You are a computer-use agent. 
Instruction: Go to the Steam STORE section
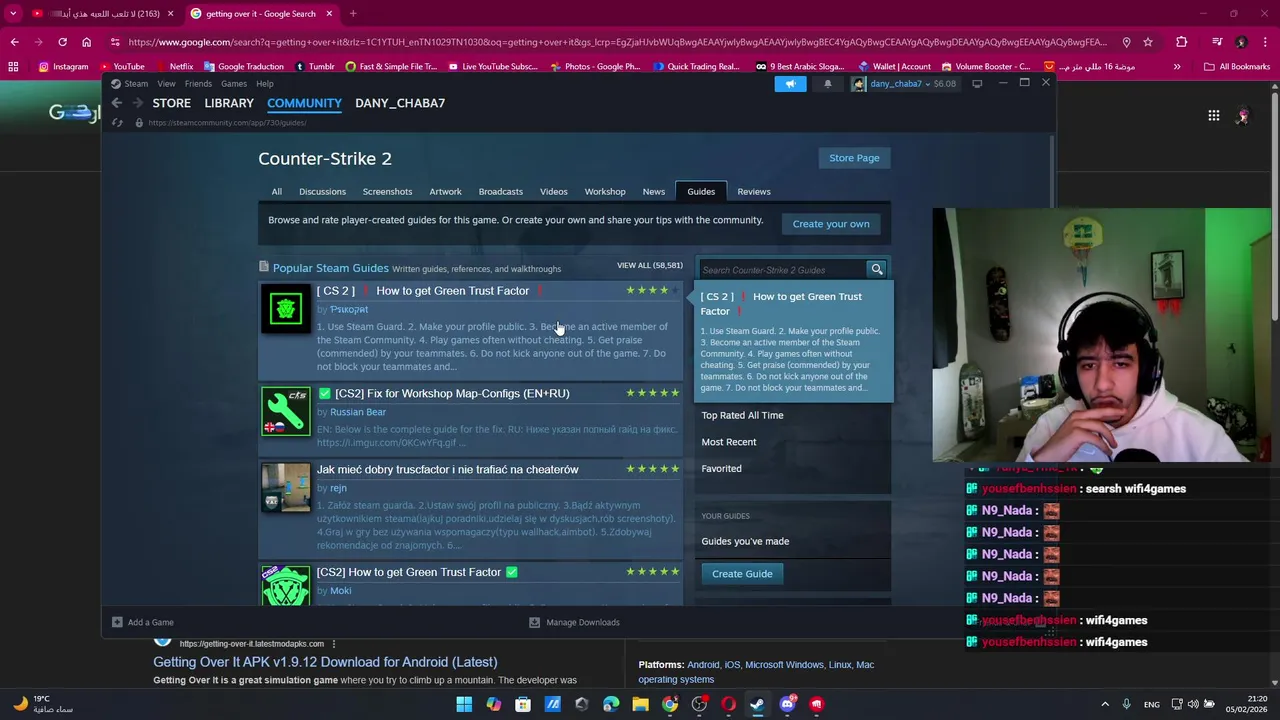(171, 103)
